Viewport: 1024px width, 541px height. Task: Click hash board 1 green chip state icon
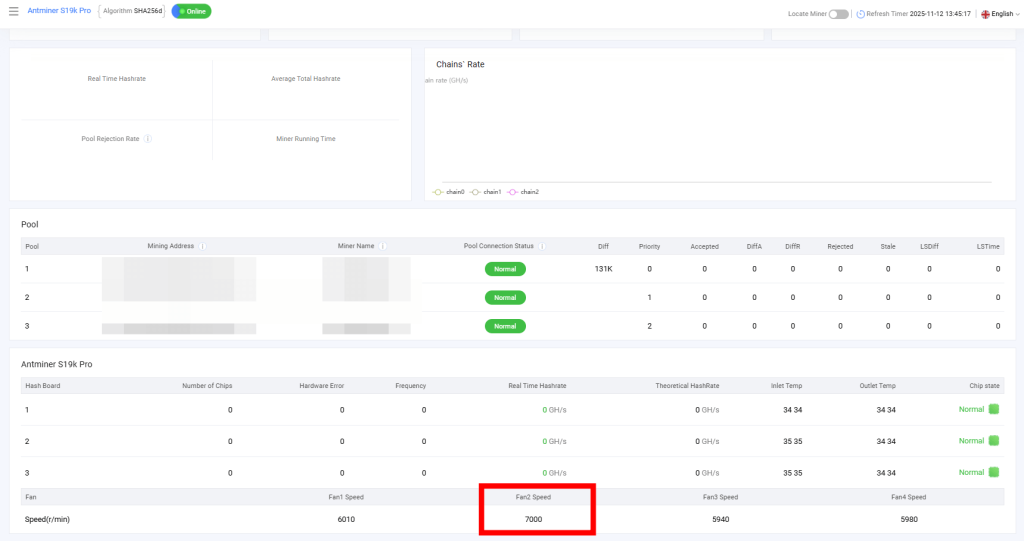click(x=994, y=409)
